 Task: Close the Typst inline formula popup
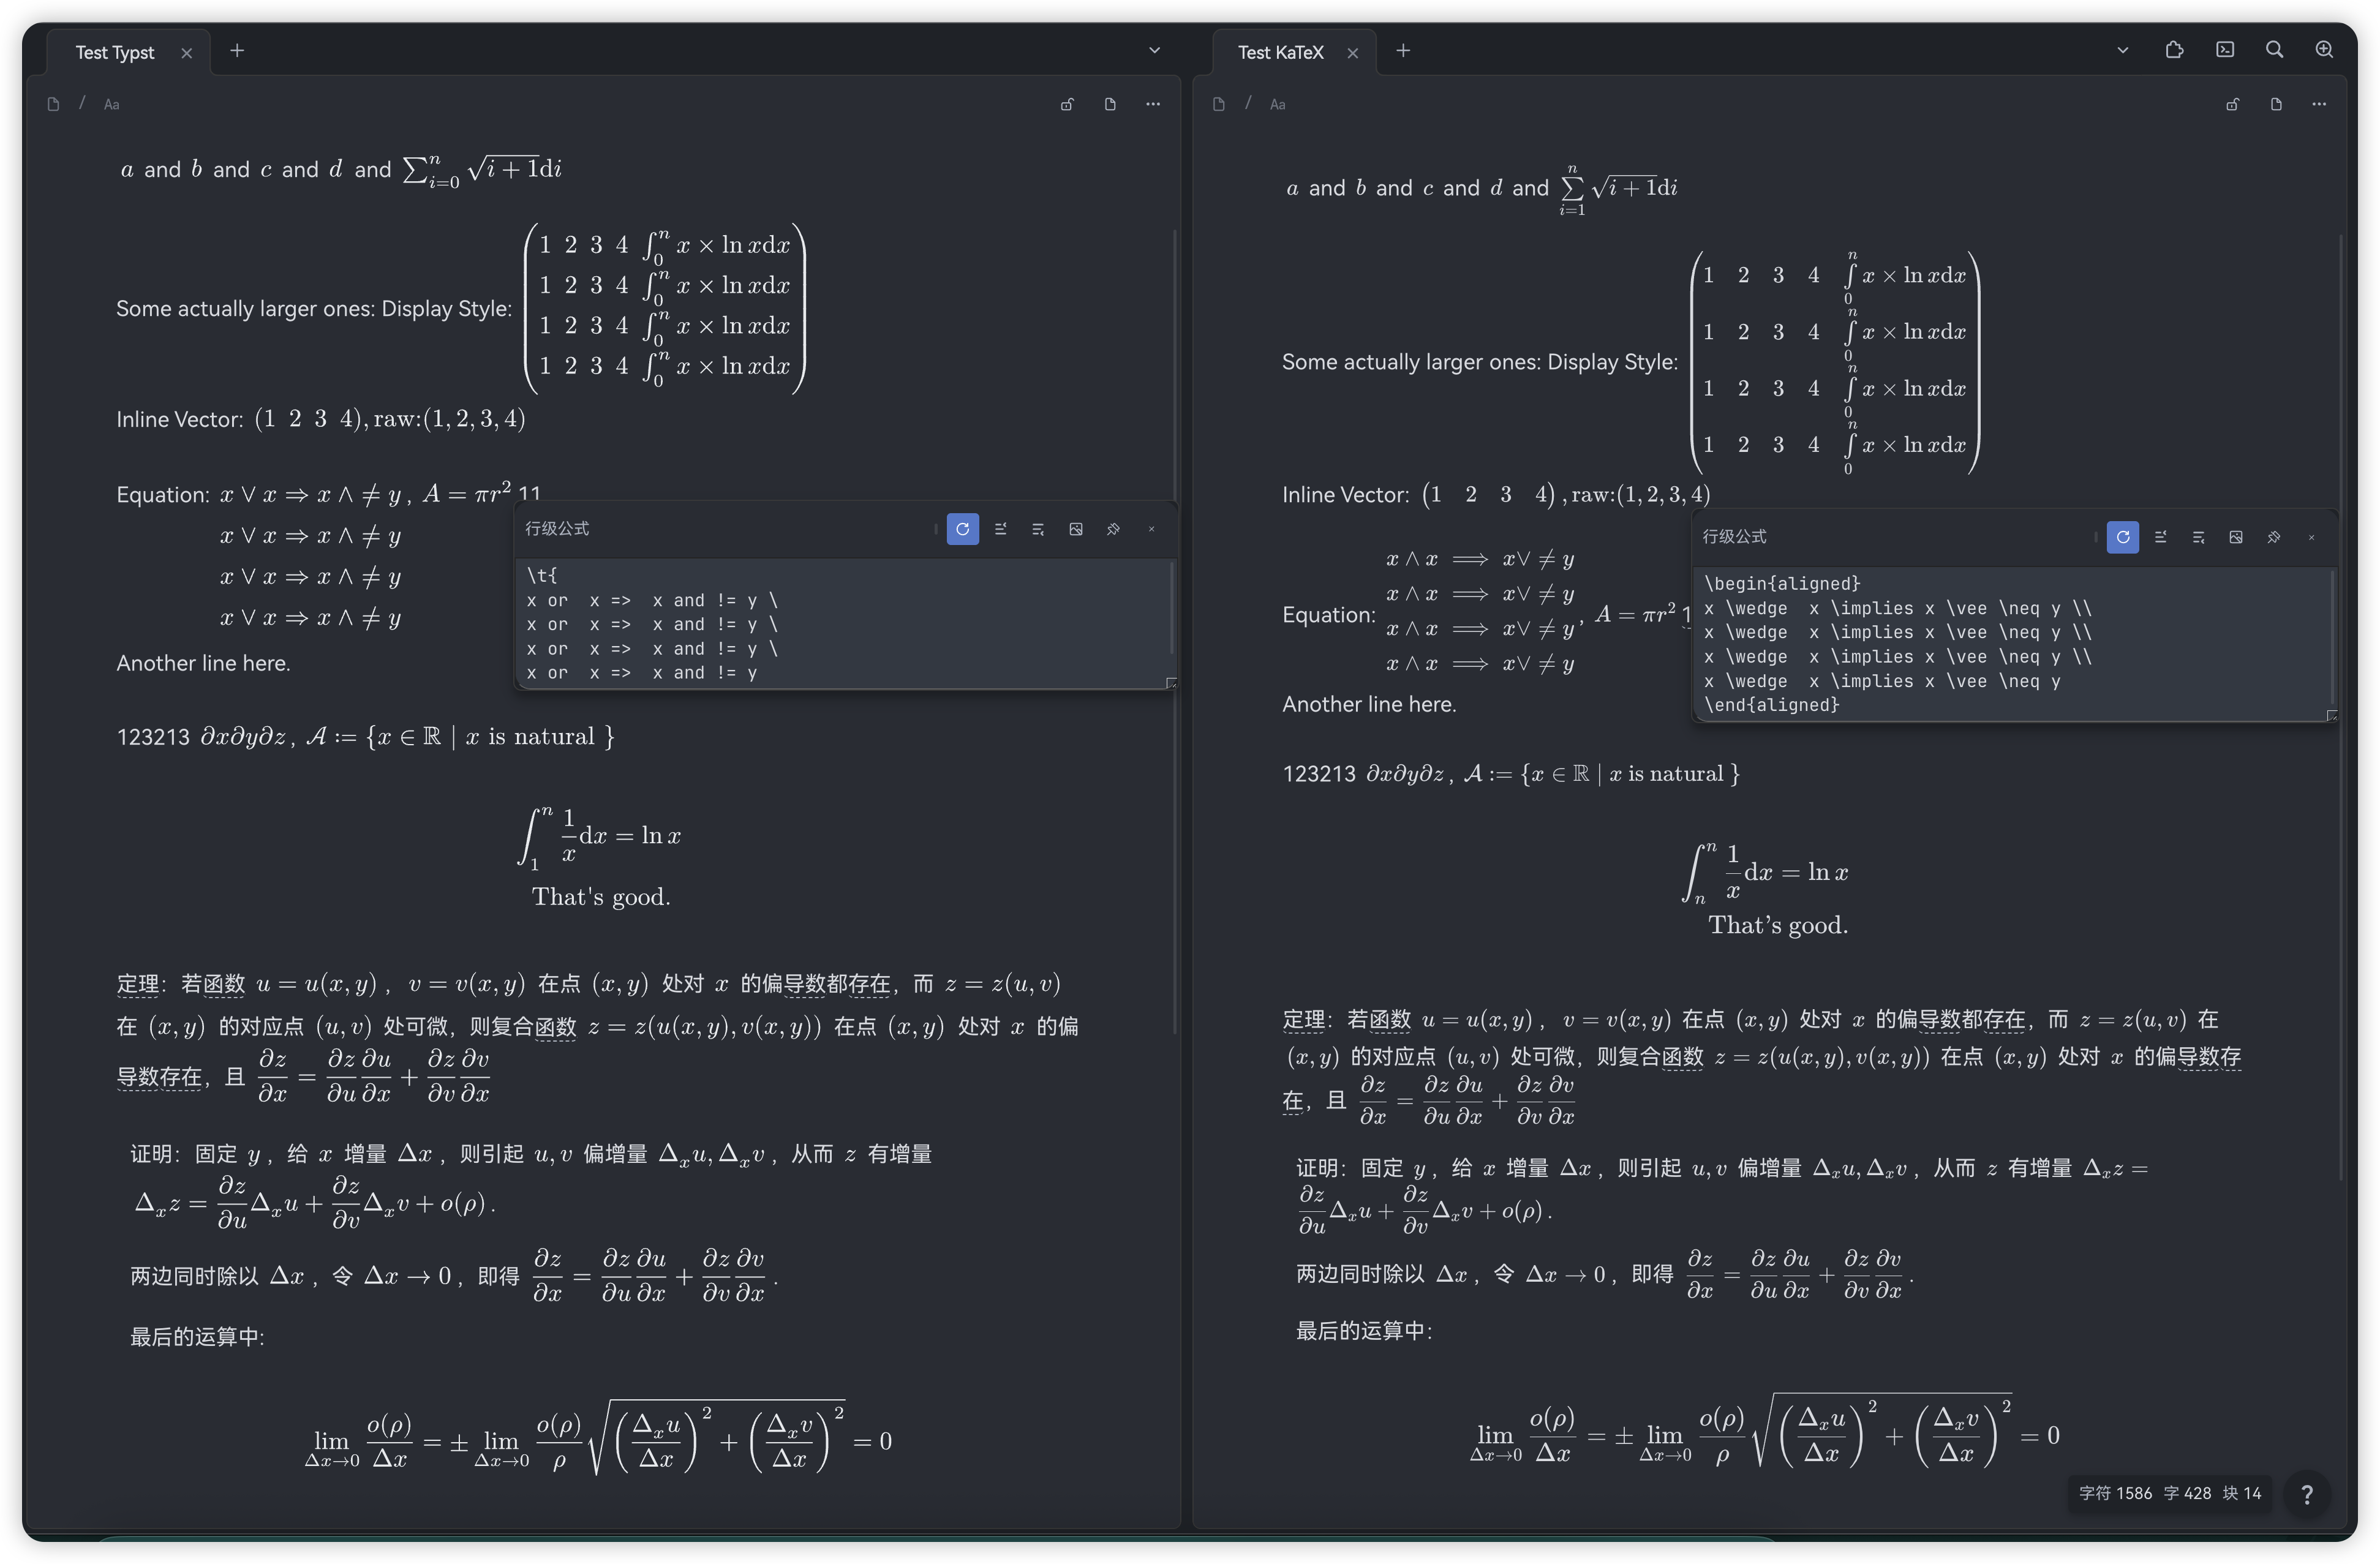point(1151,529)
